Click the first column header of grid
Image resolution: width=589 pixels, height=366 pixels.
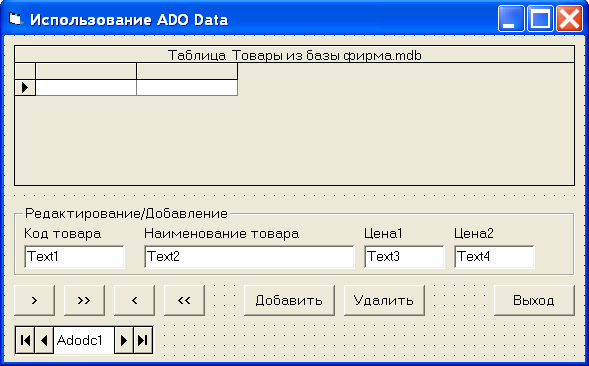(x=86, y=71)
